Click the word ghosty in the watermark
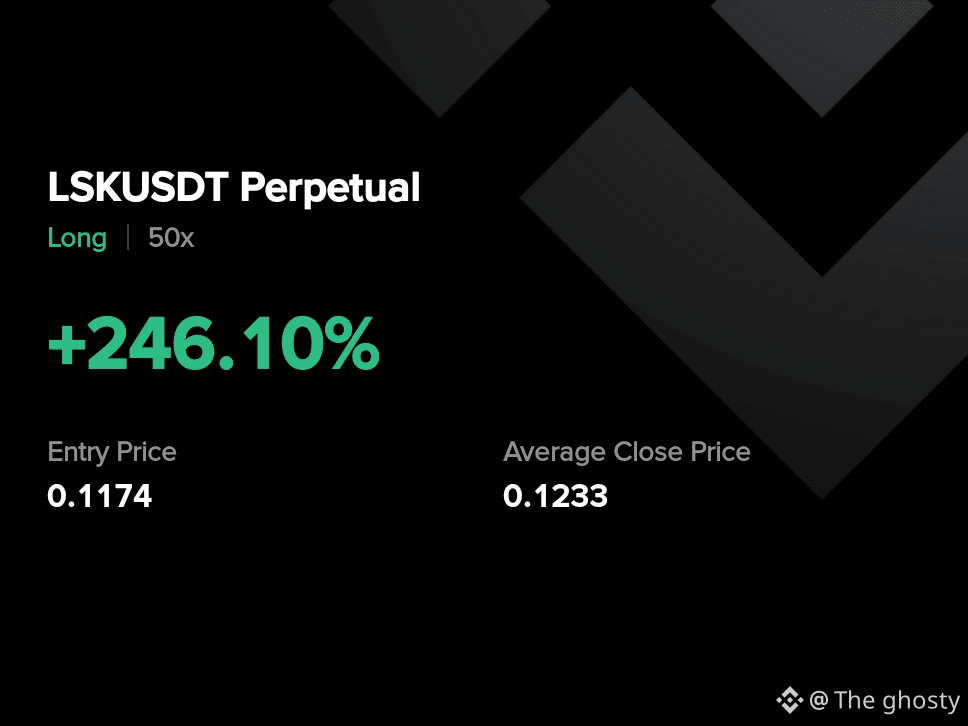 (x=921, y=703)
